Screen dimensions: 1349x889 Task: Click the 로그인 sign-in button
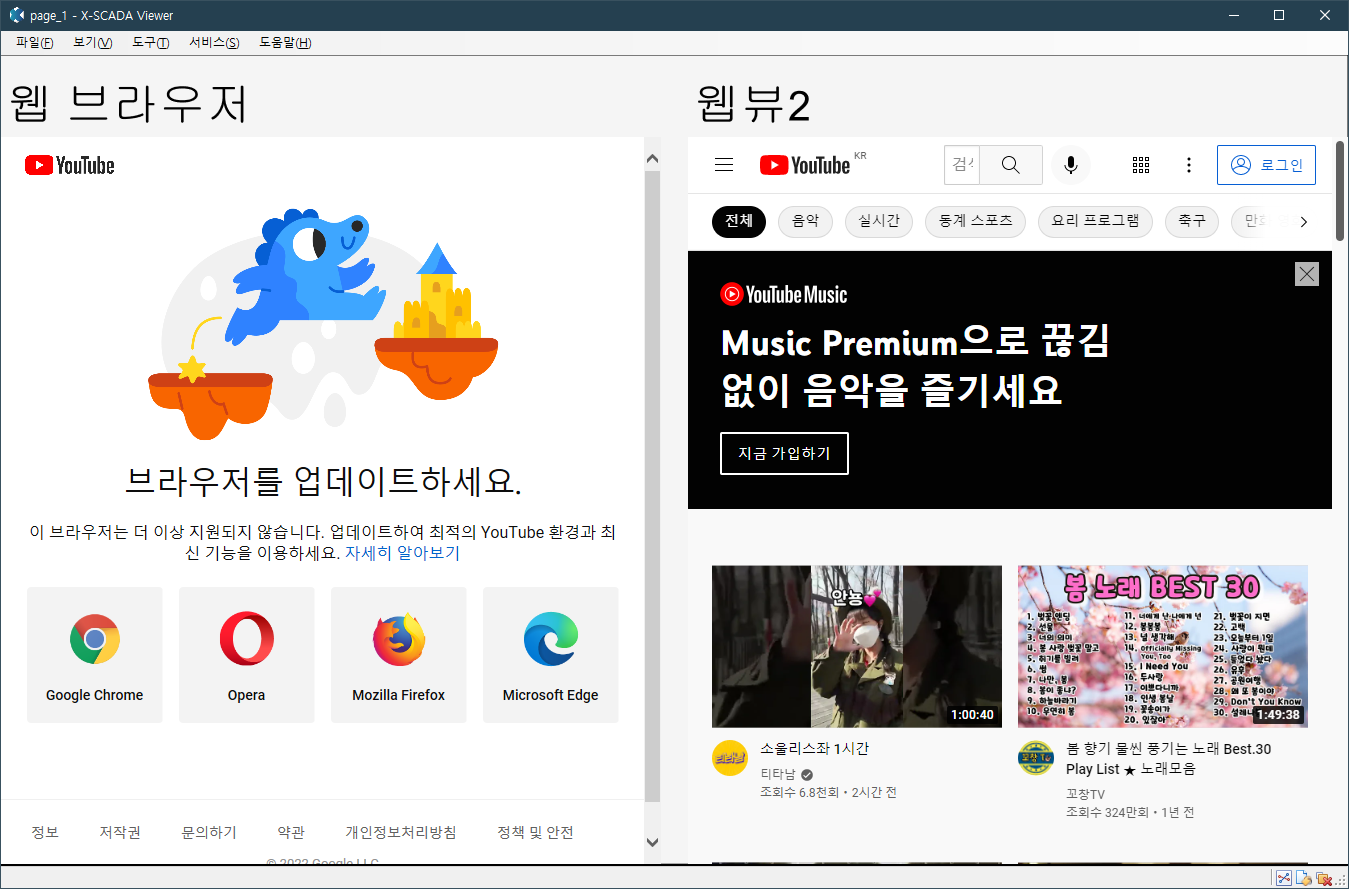point(1266,165)
